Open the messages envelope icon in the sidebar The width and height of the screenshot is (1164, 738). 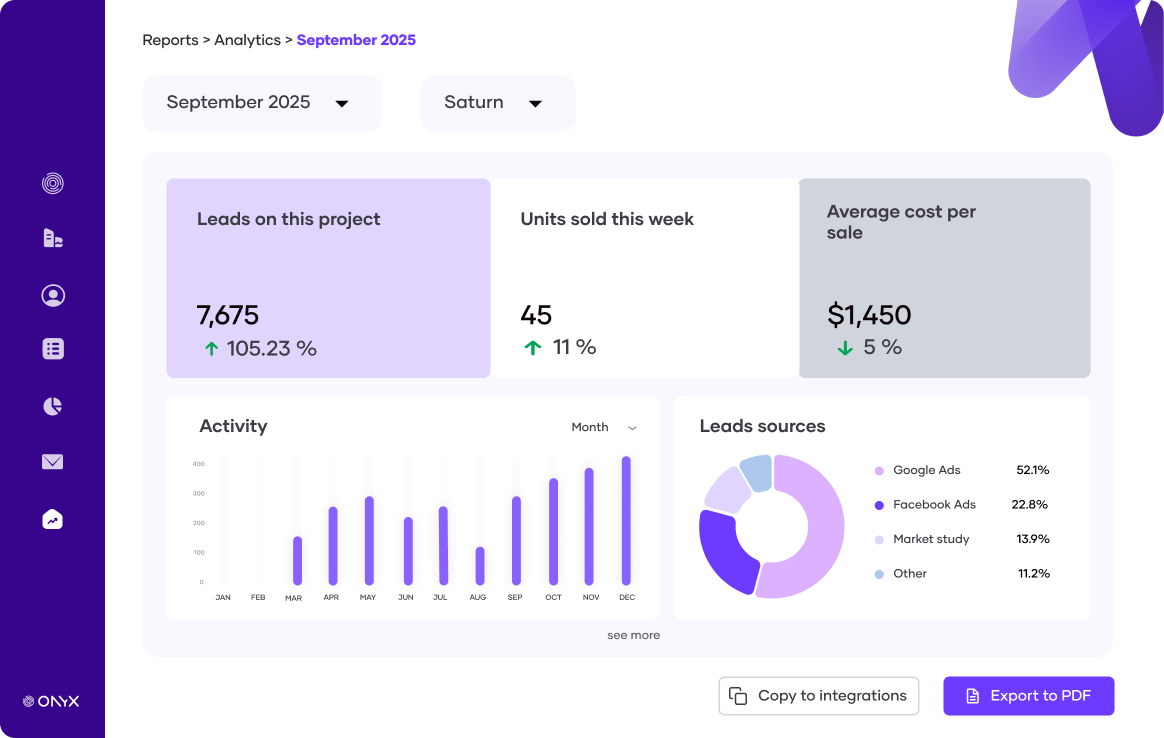click(x=52, y=461)
